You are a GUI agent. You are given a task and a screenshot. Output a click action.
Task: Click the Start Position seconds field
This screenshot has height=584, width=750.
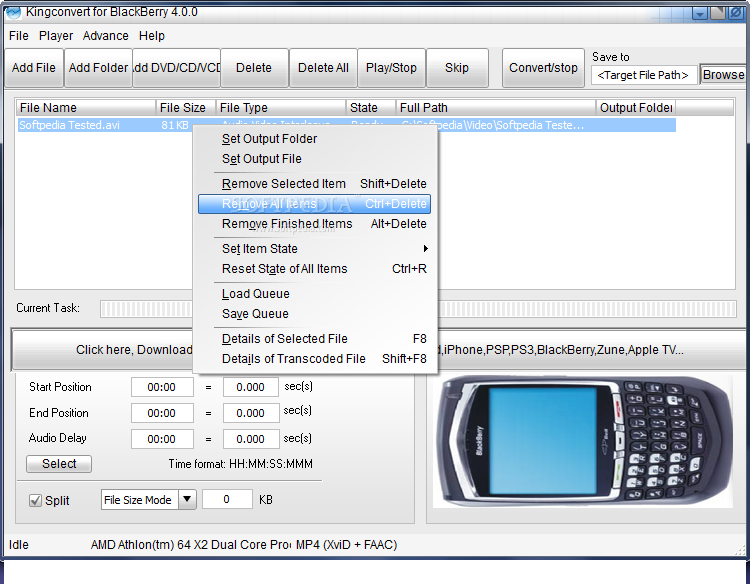(251, 387)
